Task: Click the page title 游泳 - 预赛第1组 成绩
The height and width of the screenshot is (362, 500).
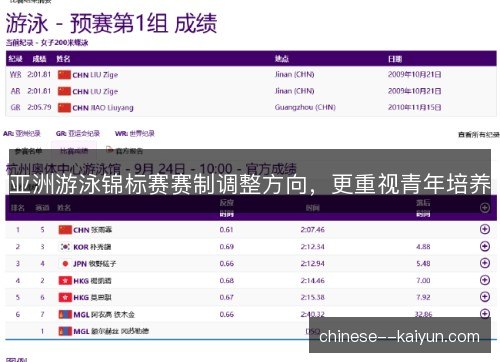Action: (111, 23)
